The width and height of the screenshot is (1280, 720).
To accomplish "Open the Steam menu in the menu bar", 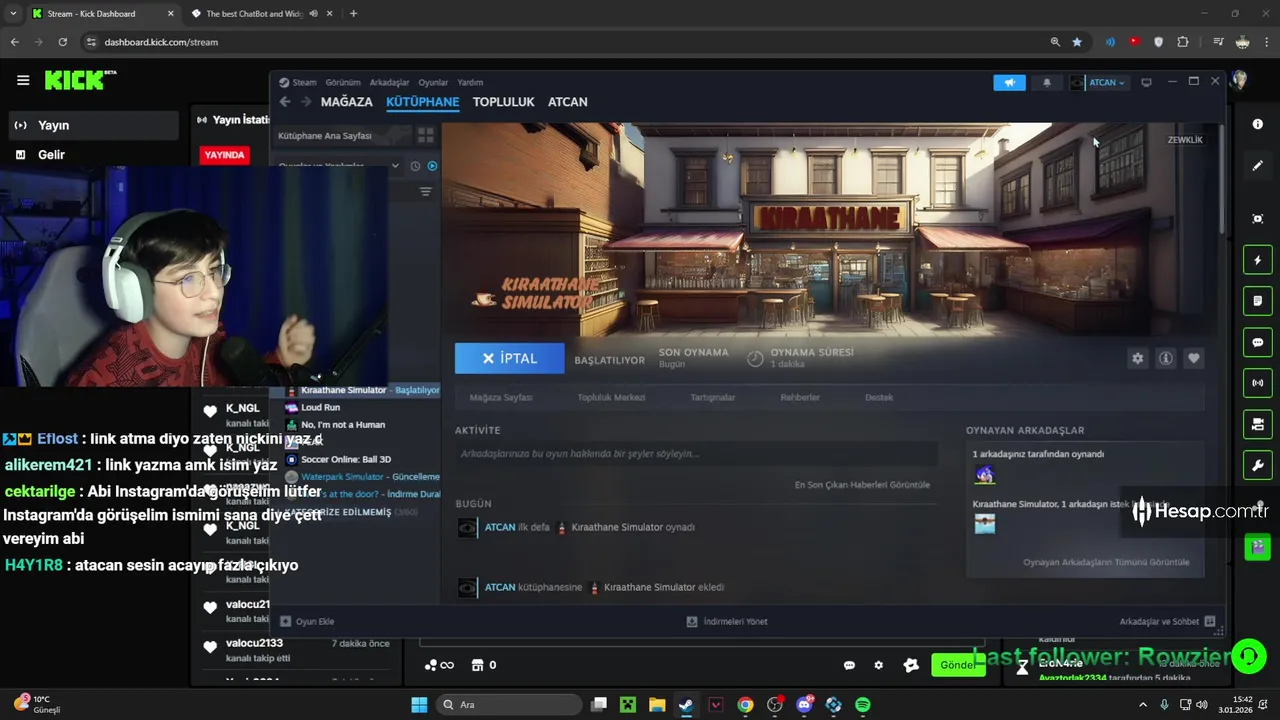I will pos(297,82).
